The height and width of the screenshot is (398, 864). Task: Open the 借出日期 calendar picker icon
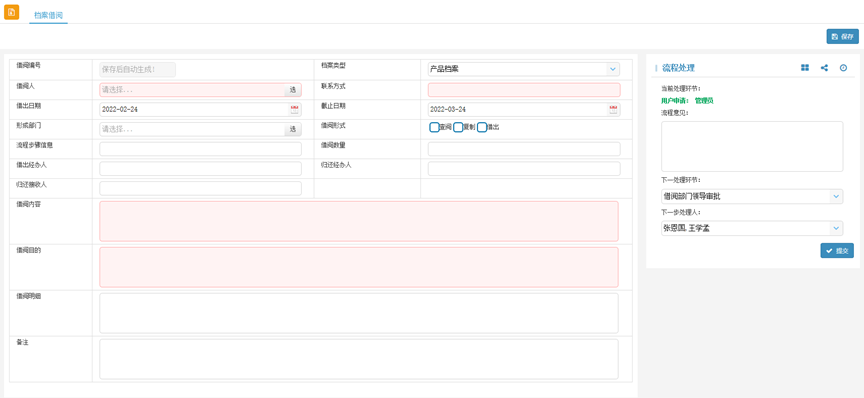[x=294, y=109]
